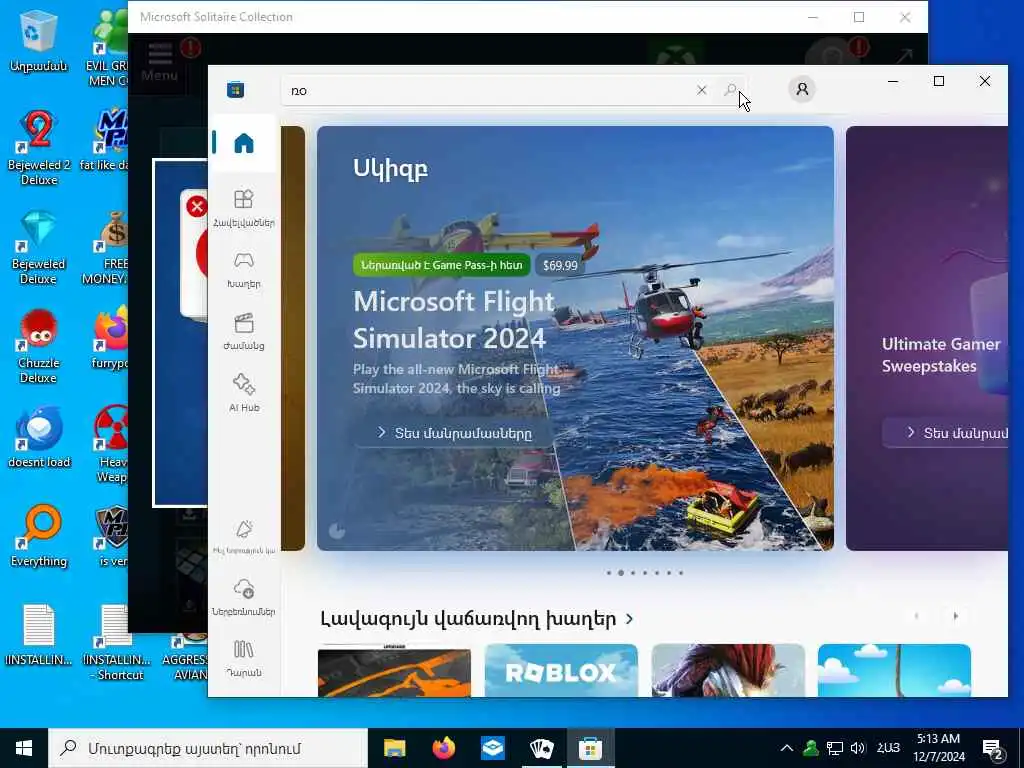Select the first carousel page dot
Viewport: 1024px width, 768px height.
point(609,573)
